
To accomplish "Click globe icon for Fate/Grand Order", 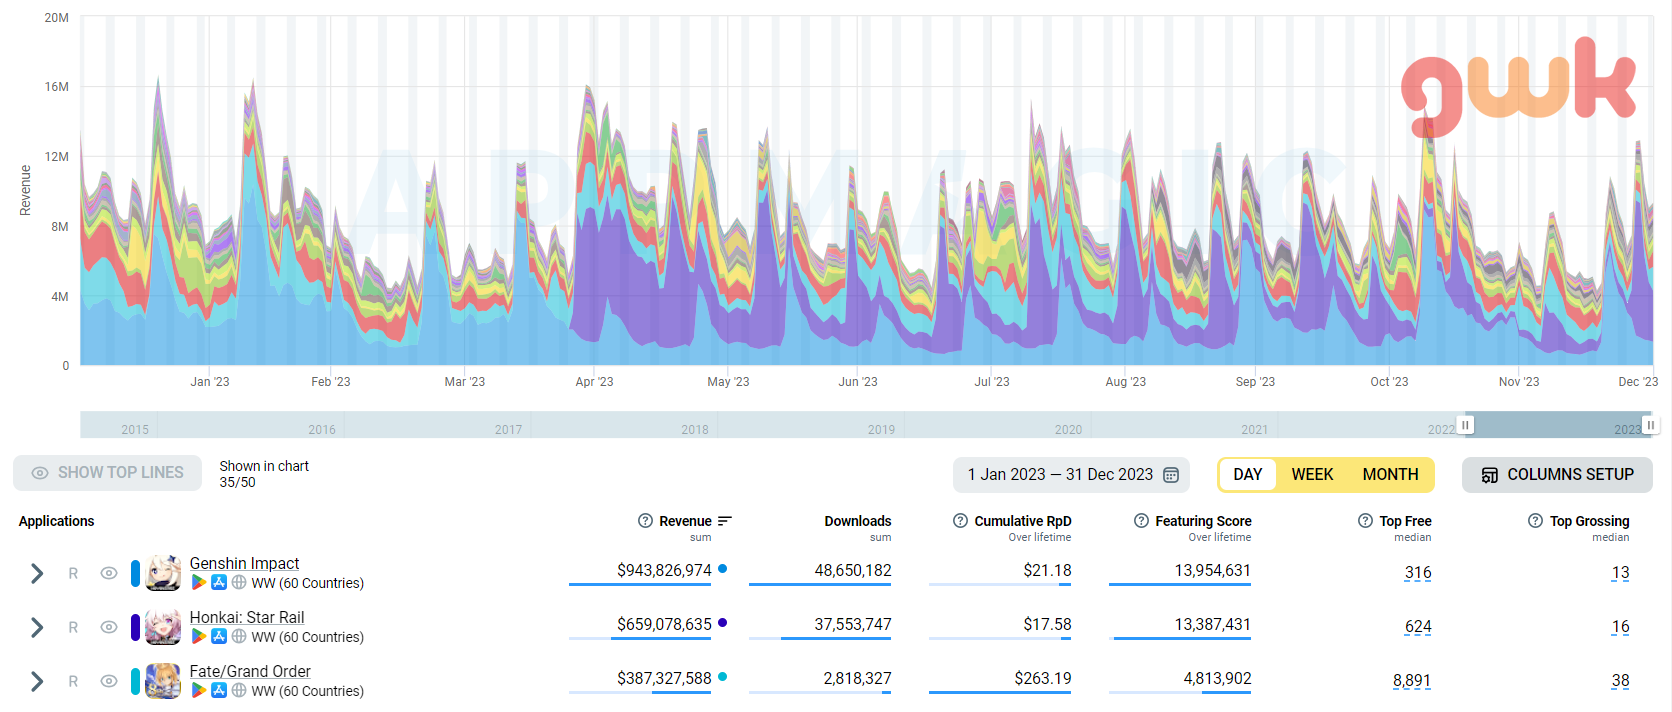I will pos(239,691).
